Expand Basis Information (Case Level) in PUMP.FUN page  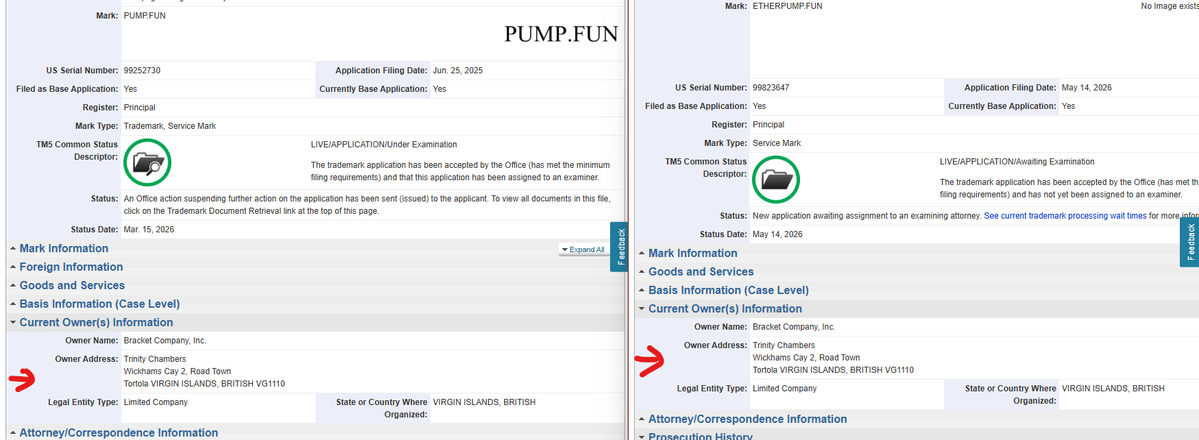[99, 304]
